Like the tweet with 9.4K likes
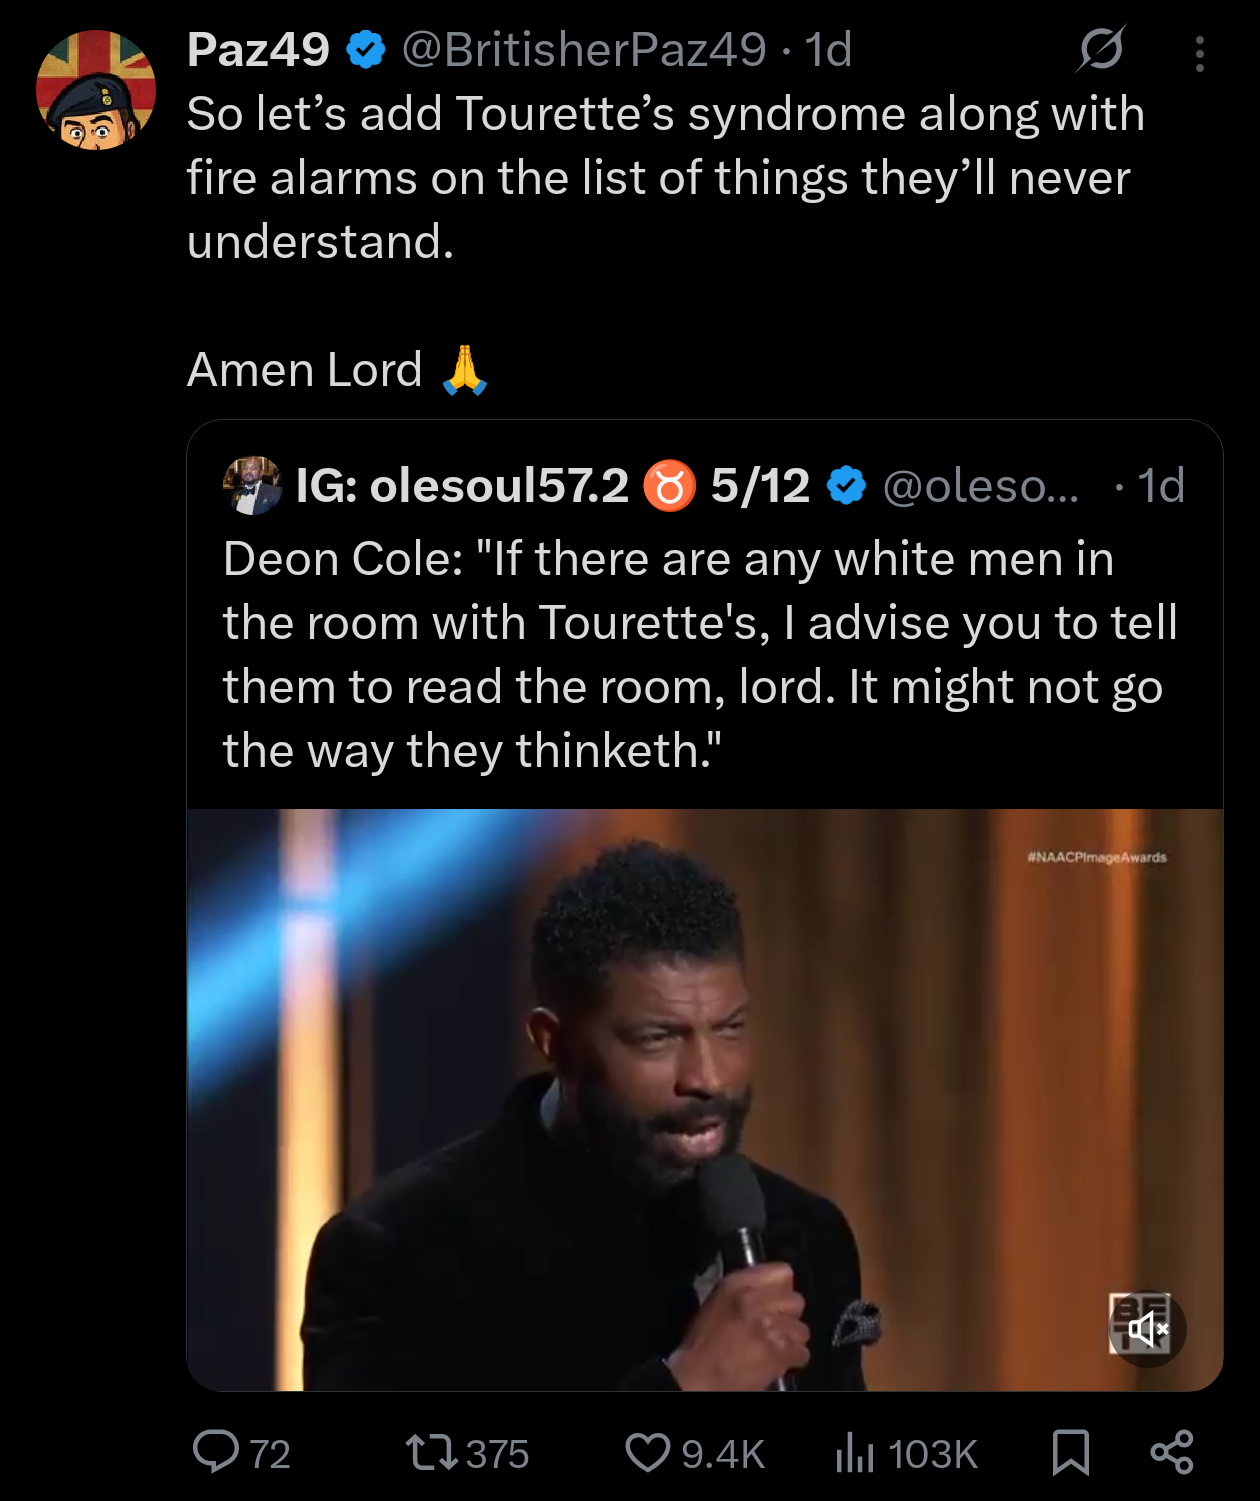This screenshot has height=1501, width=1260. (x=647, y=1452)
